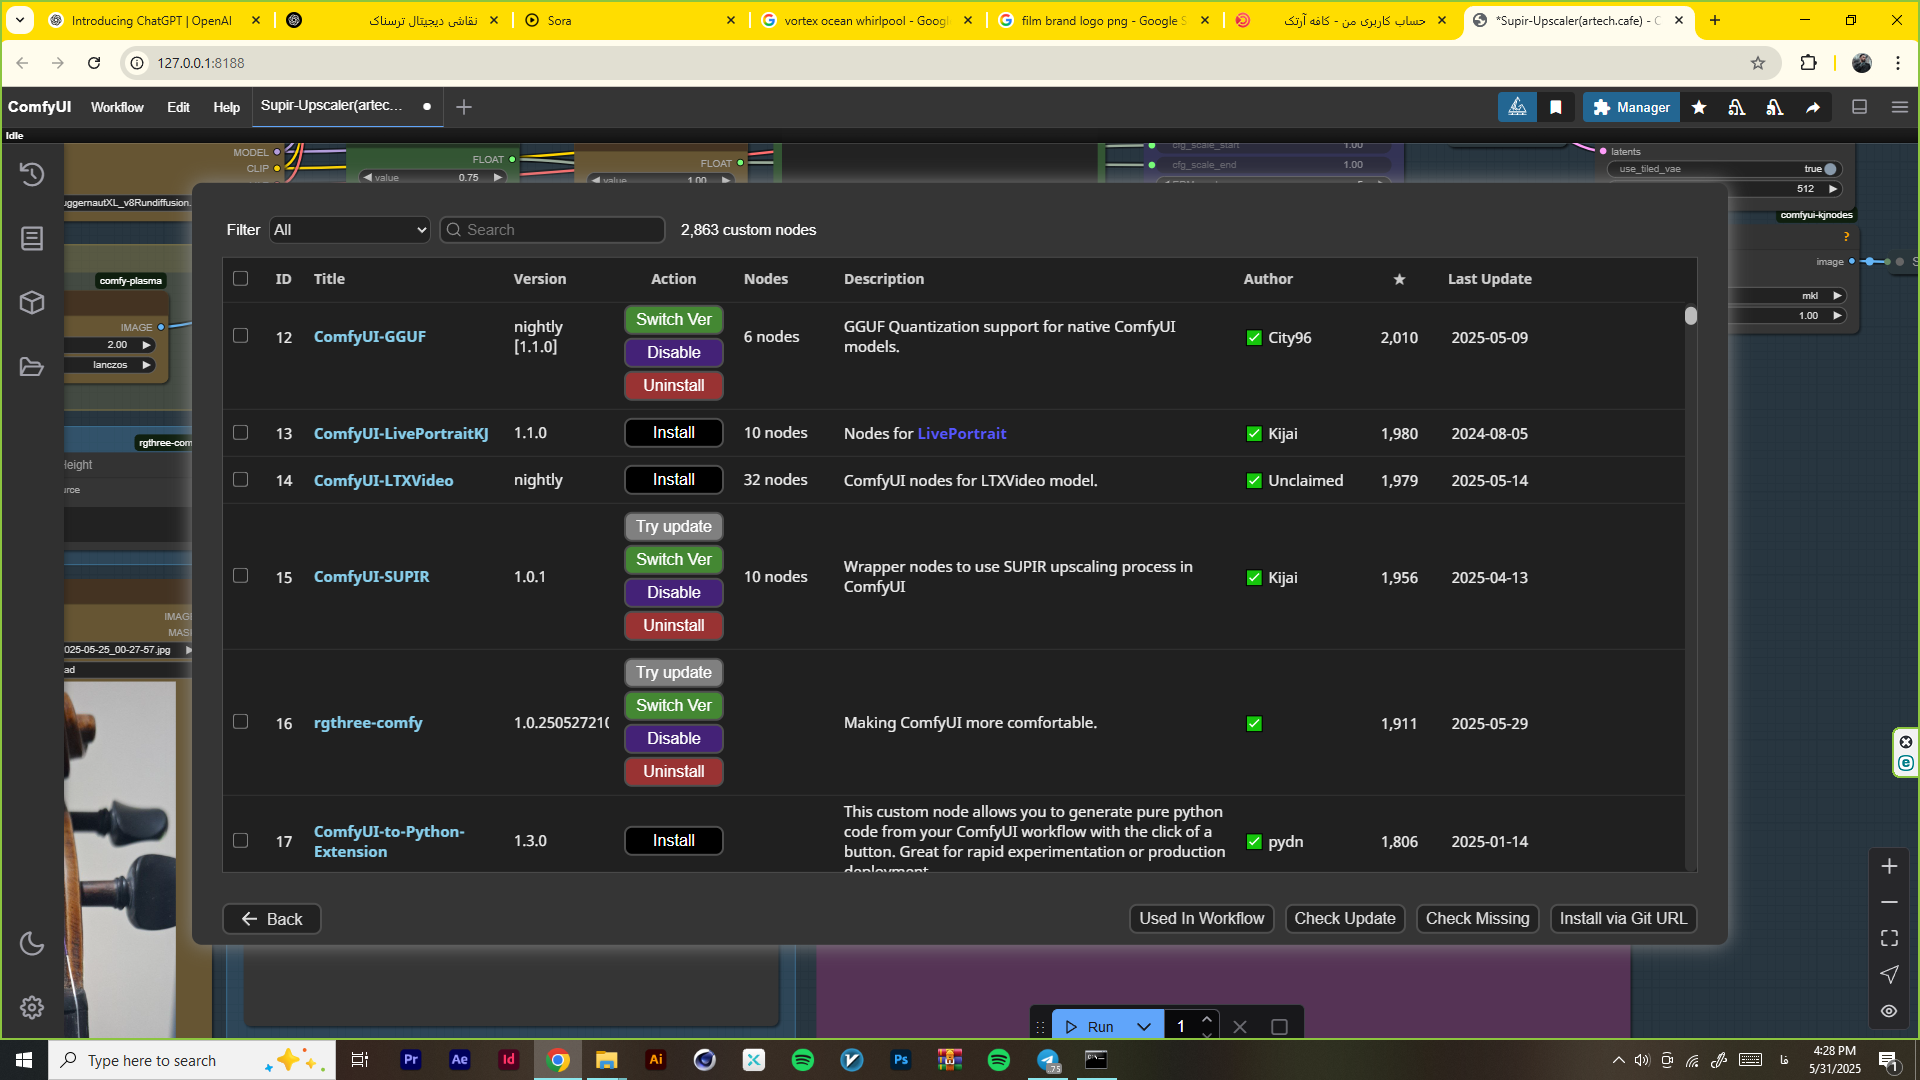
Task: Open the Filter All dropdown
Action: pos(349,230)
